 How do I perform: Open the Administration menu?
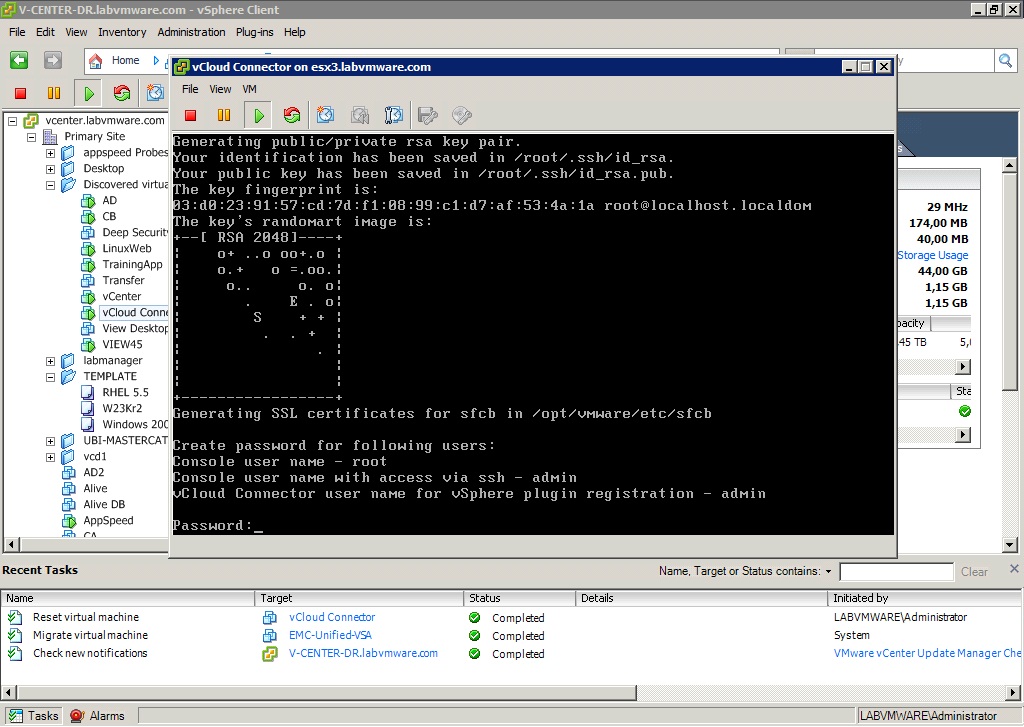coord(191,32)
